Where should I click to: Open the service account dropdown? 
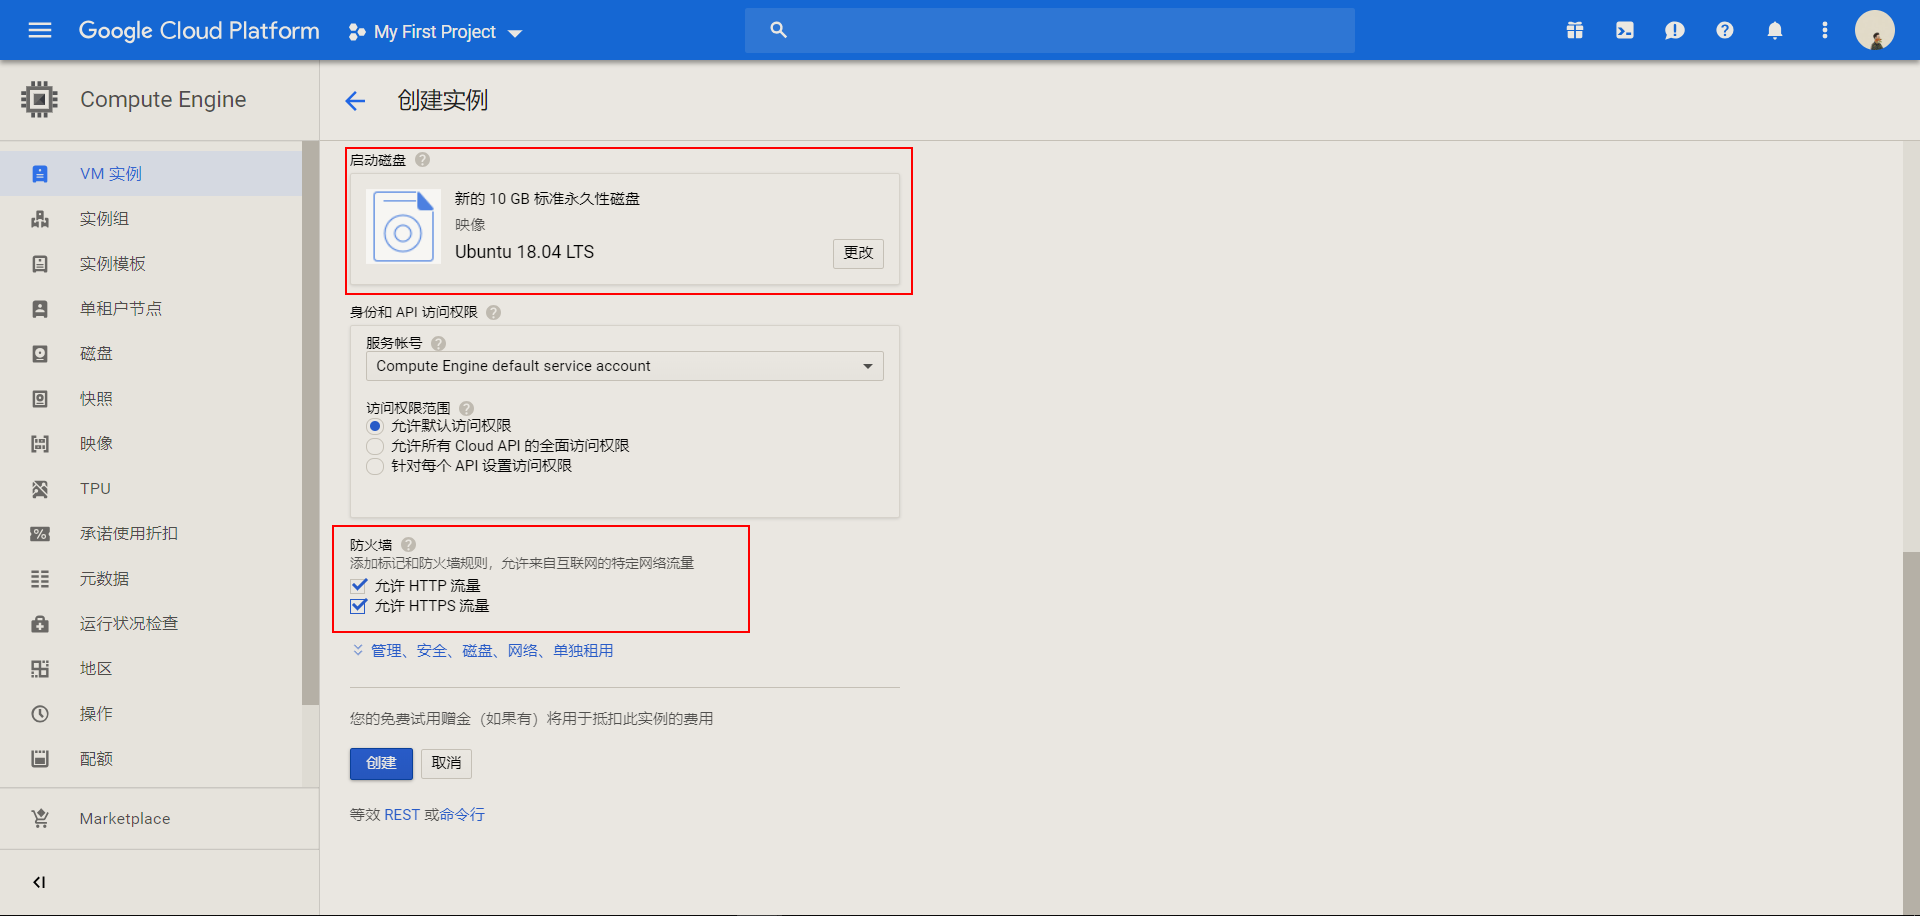tap(625, 366)
